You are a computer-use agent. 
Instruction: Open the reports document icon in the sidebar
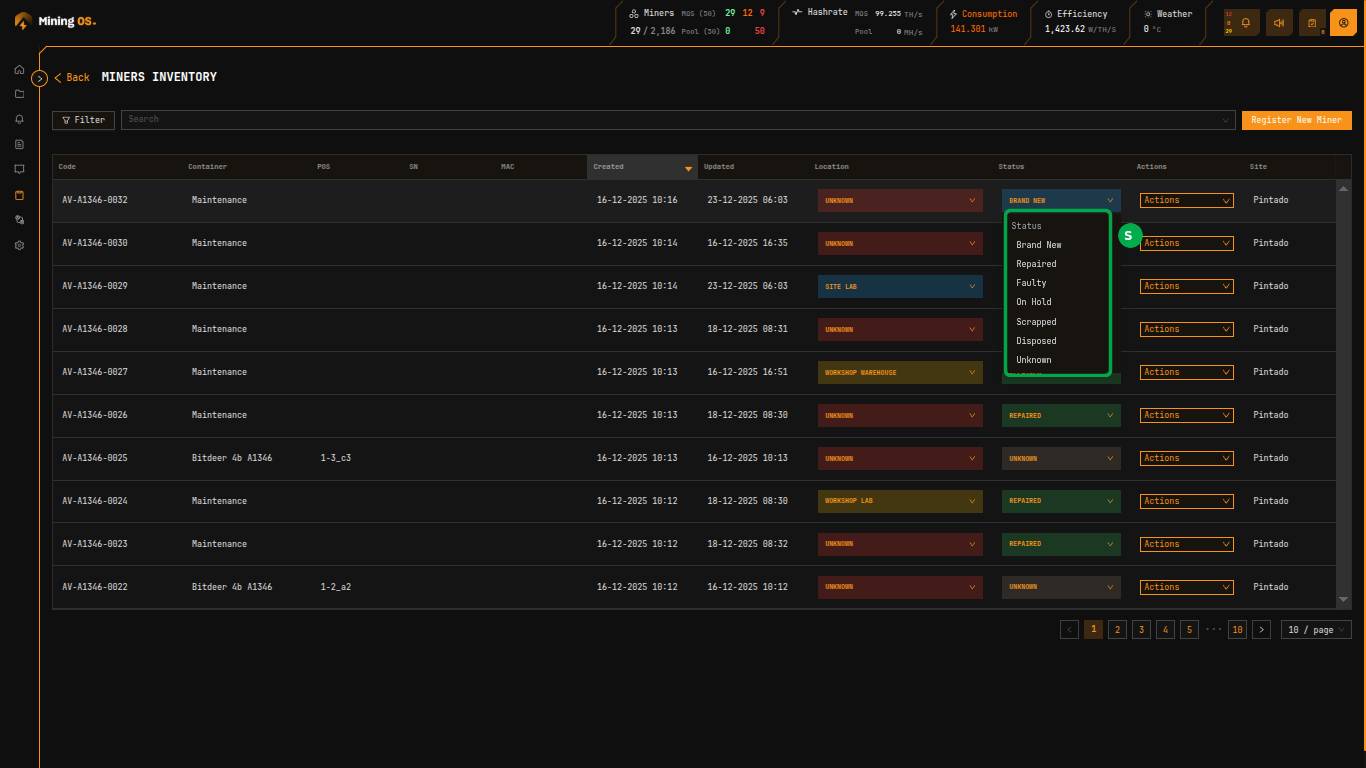(18, 144)
